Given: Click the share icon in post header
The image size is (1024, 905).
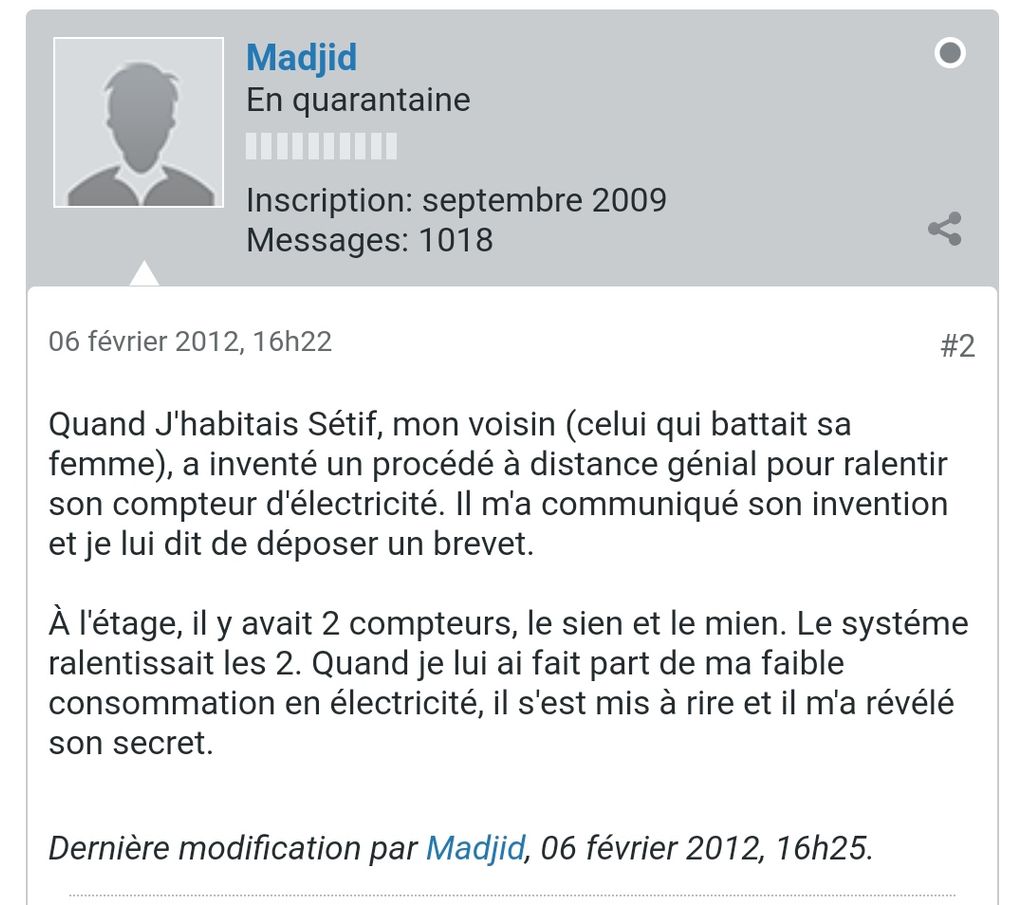Looking at the screenshot, I should click(x=945, y=229).
